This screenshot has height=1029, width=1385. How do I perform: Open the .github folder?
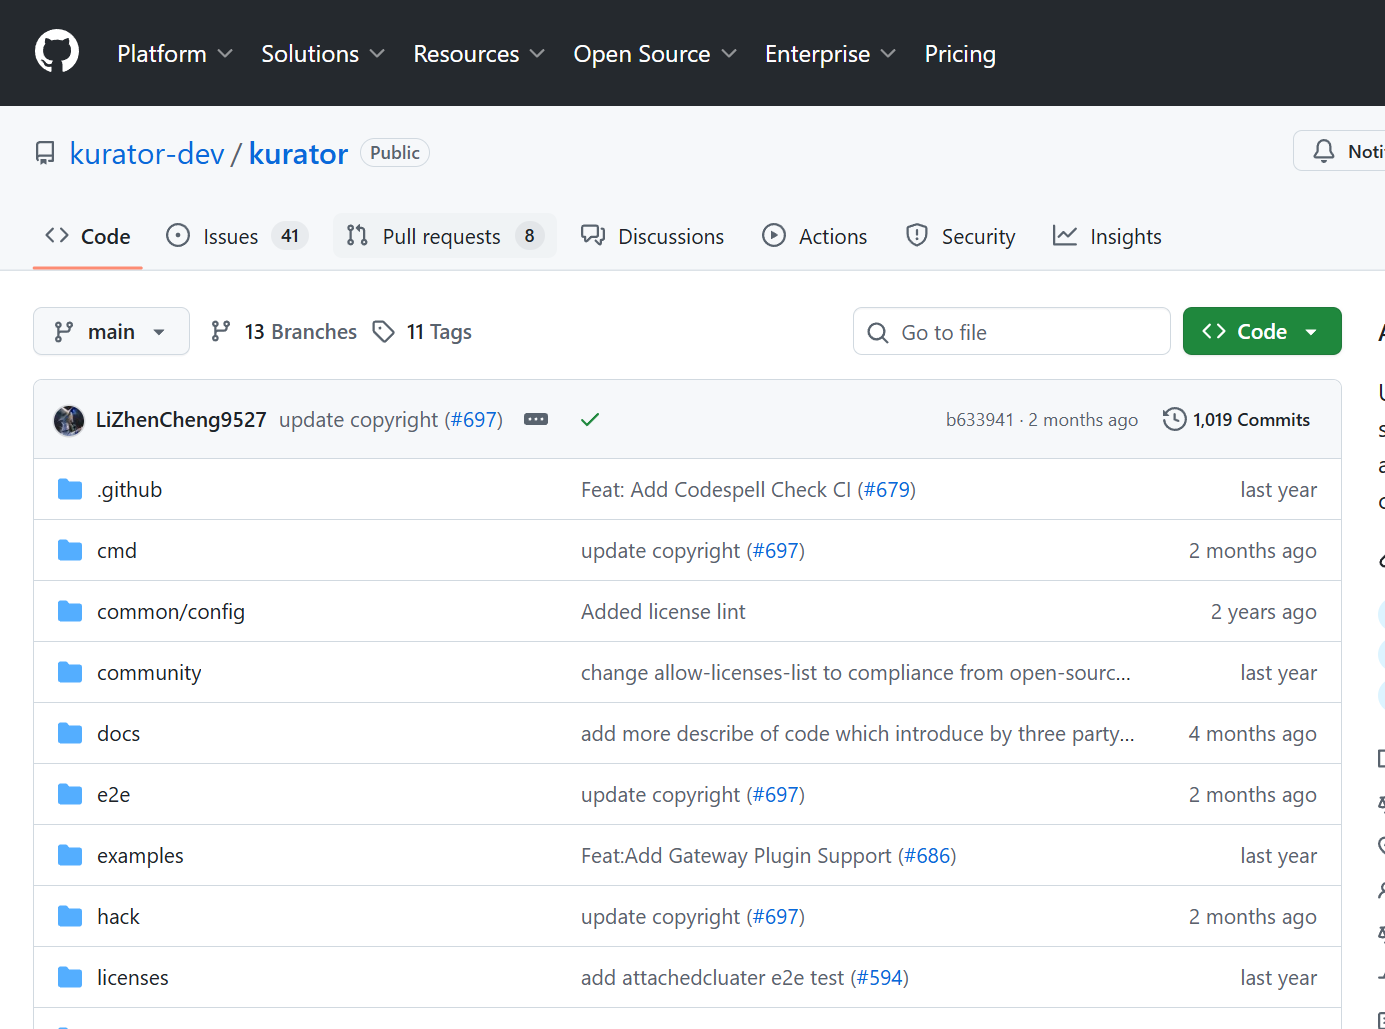[x=129, y=490]
